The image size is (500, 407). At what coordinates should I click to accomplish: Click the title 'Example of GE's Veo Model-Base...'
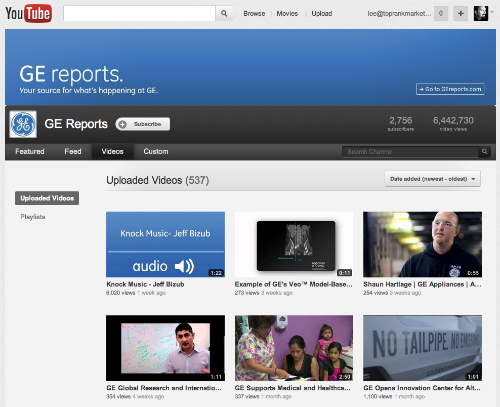click(x=293, y=284)
